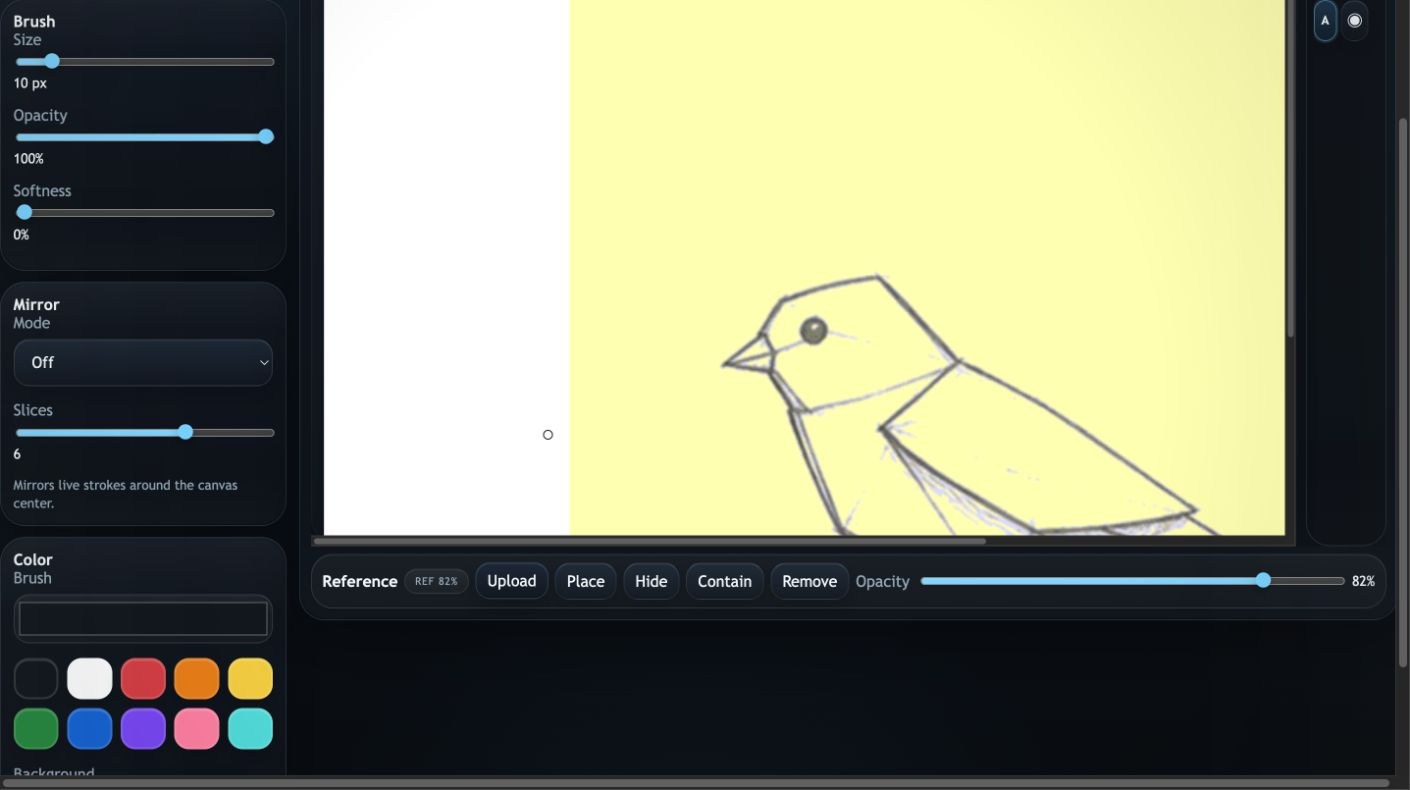
Task: Click the Slices value "6"
Action: click(17, 454)
